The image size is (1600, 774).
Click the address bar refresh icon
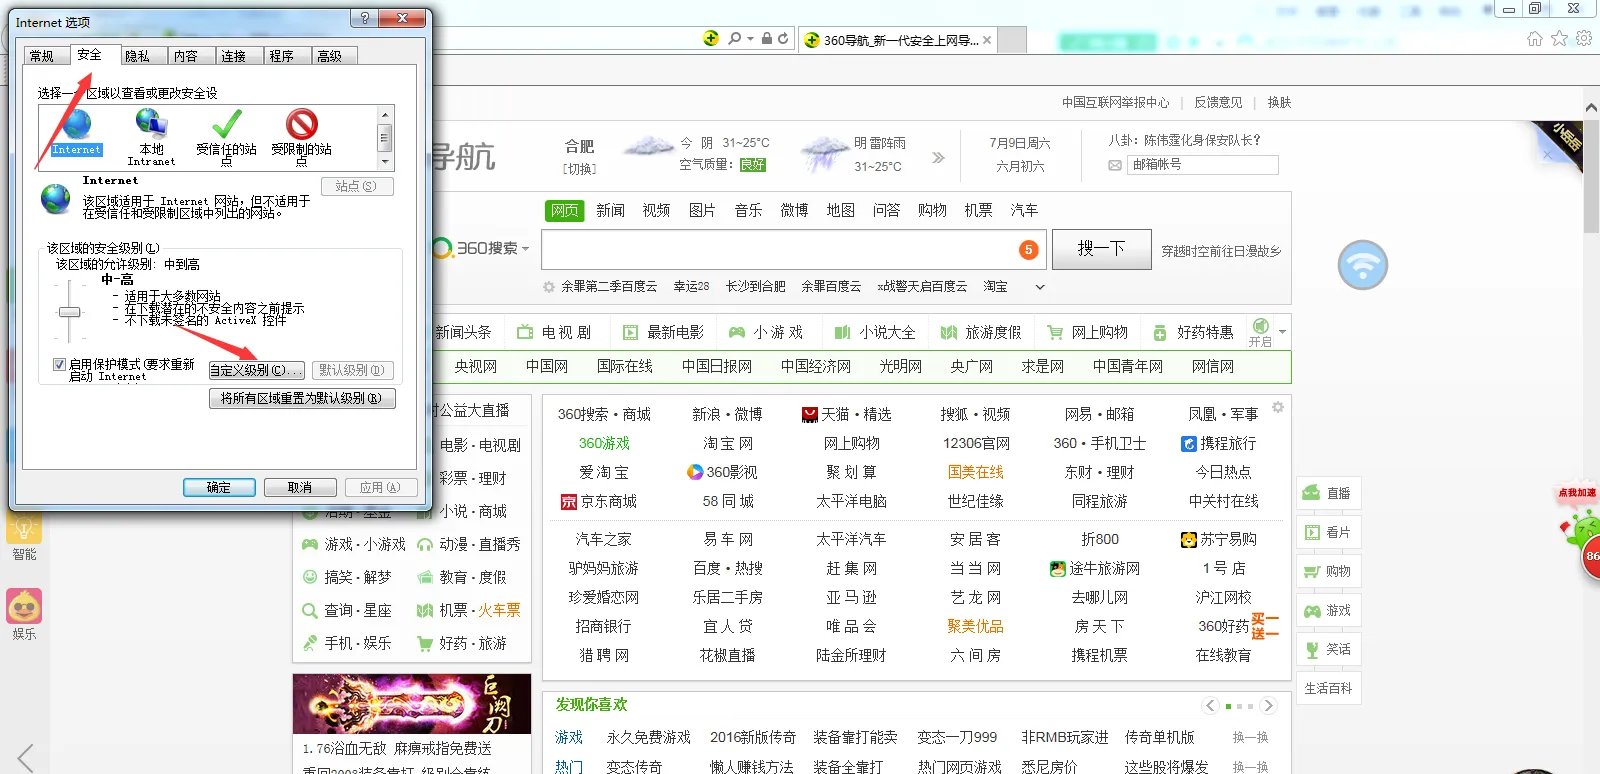click(x=783, y=38)
